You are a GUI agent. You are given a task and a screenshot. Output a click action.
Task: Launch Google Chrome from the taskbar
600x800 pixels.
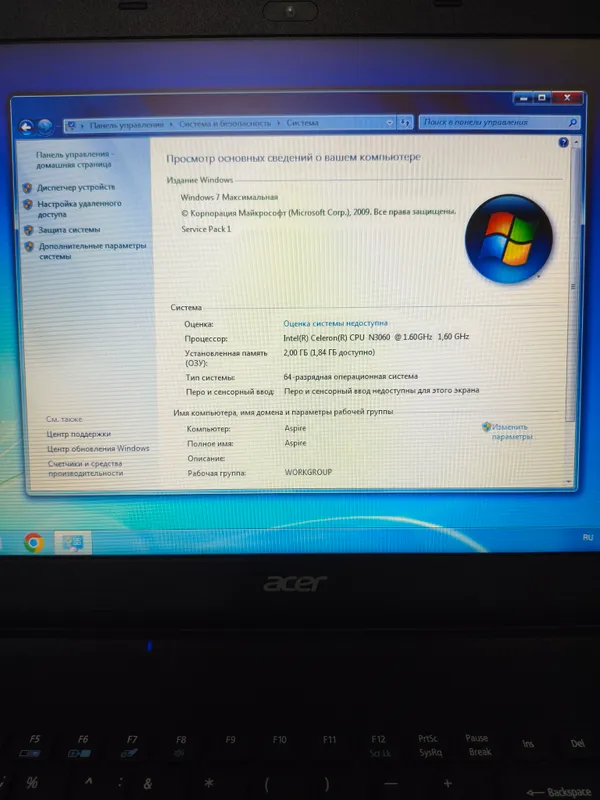(x=34, y=542)
